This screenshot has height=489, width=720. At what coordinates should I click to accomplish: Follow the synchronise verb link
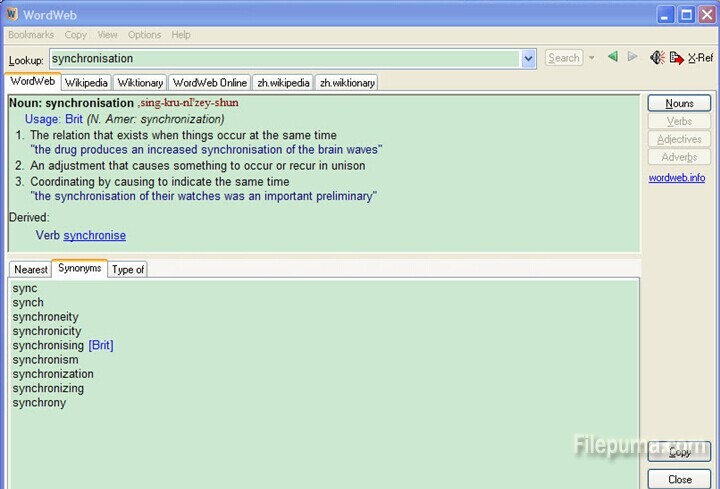coord(95,236)
